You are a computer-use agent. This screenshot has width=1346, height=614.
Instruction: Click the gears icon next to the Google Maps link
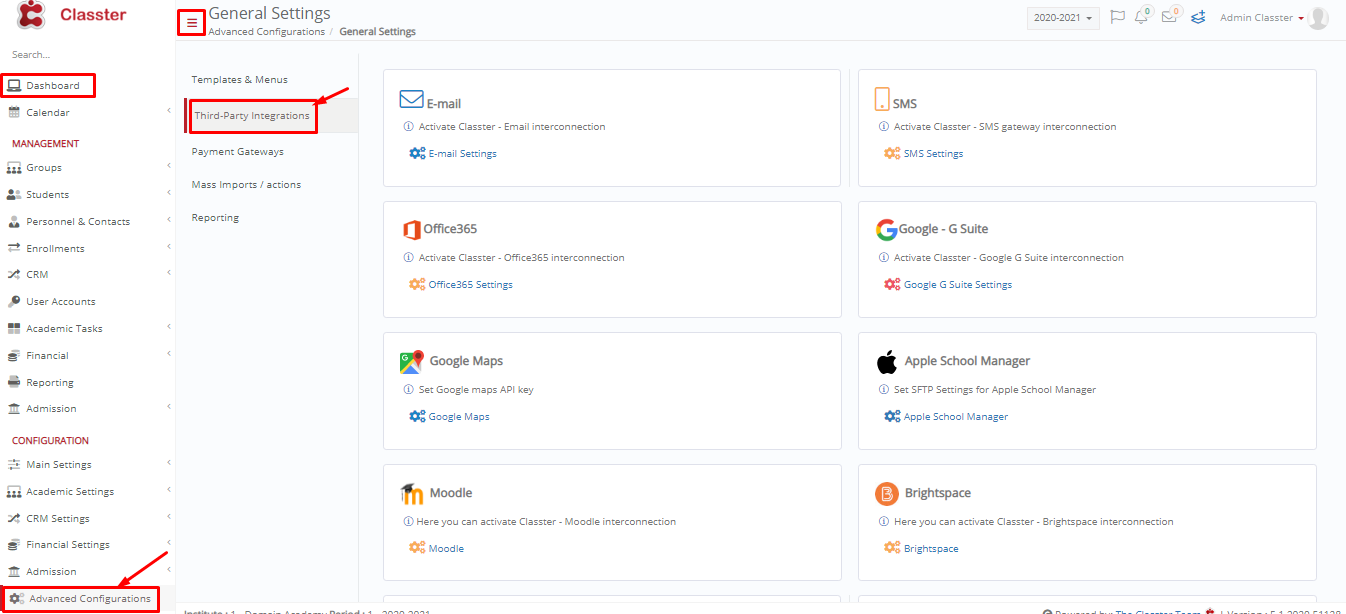tap(417, 417)
